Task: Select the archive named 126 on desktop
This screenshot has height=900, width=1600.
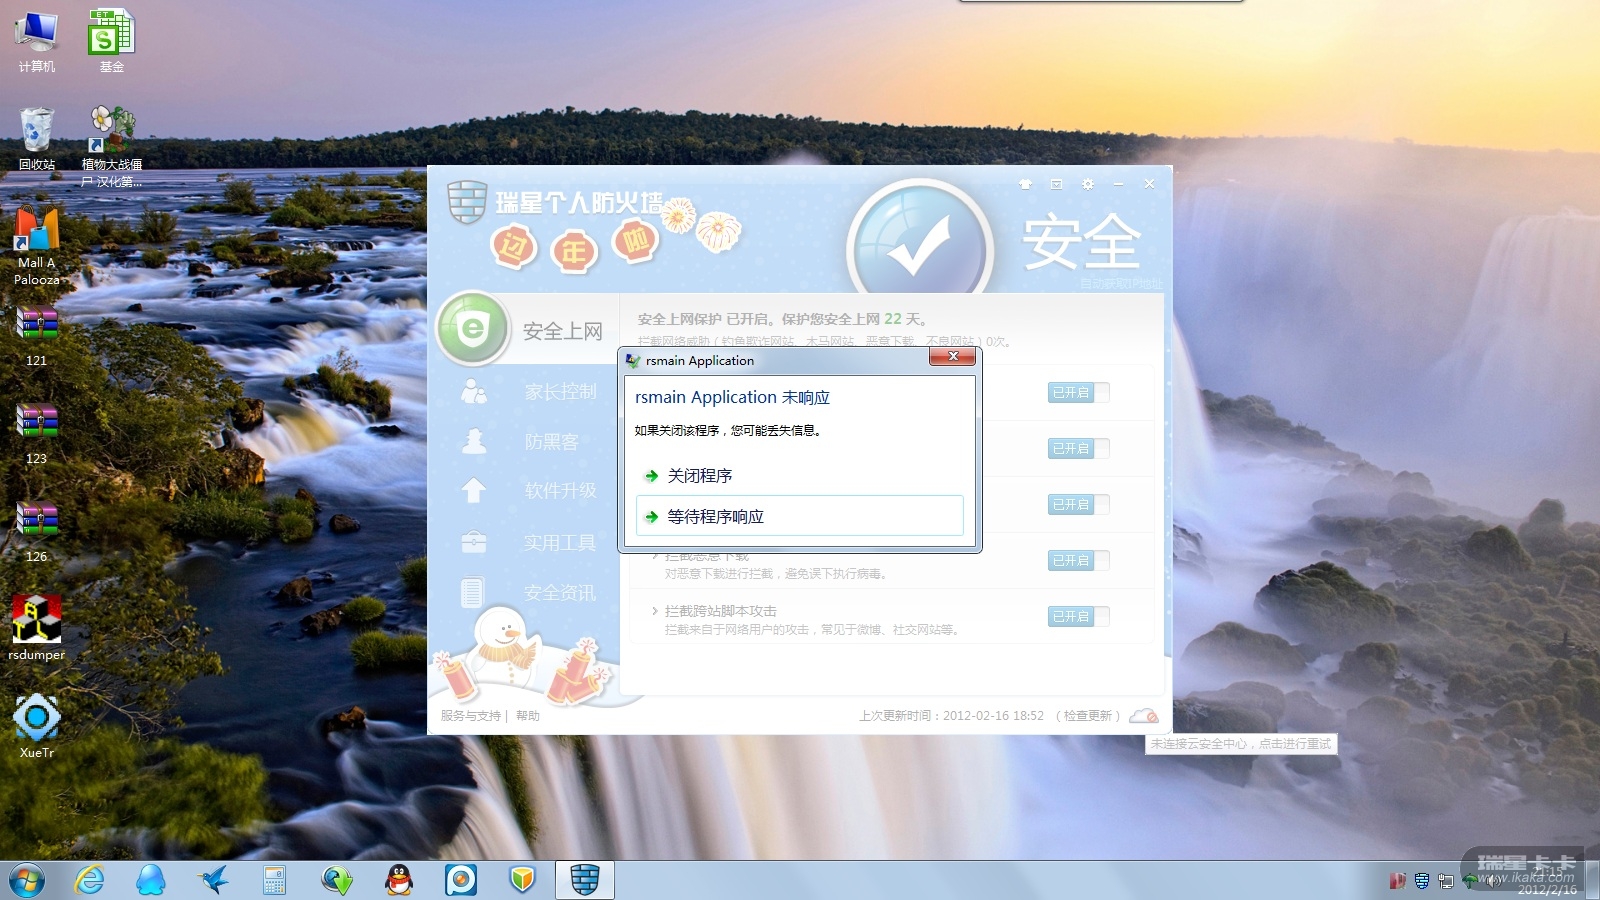Action: 37,532
